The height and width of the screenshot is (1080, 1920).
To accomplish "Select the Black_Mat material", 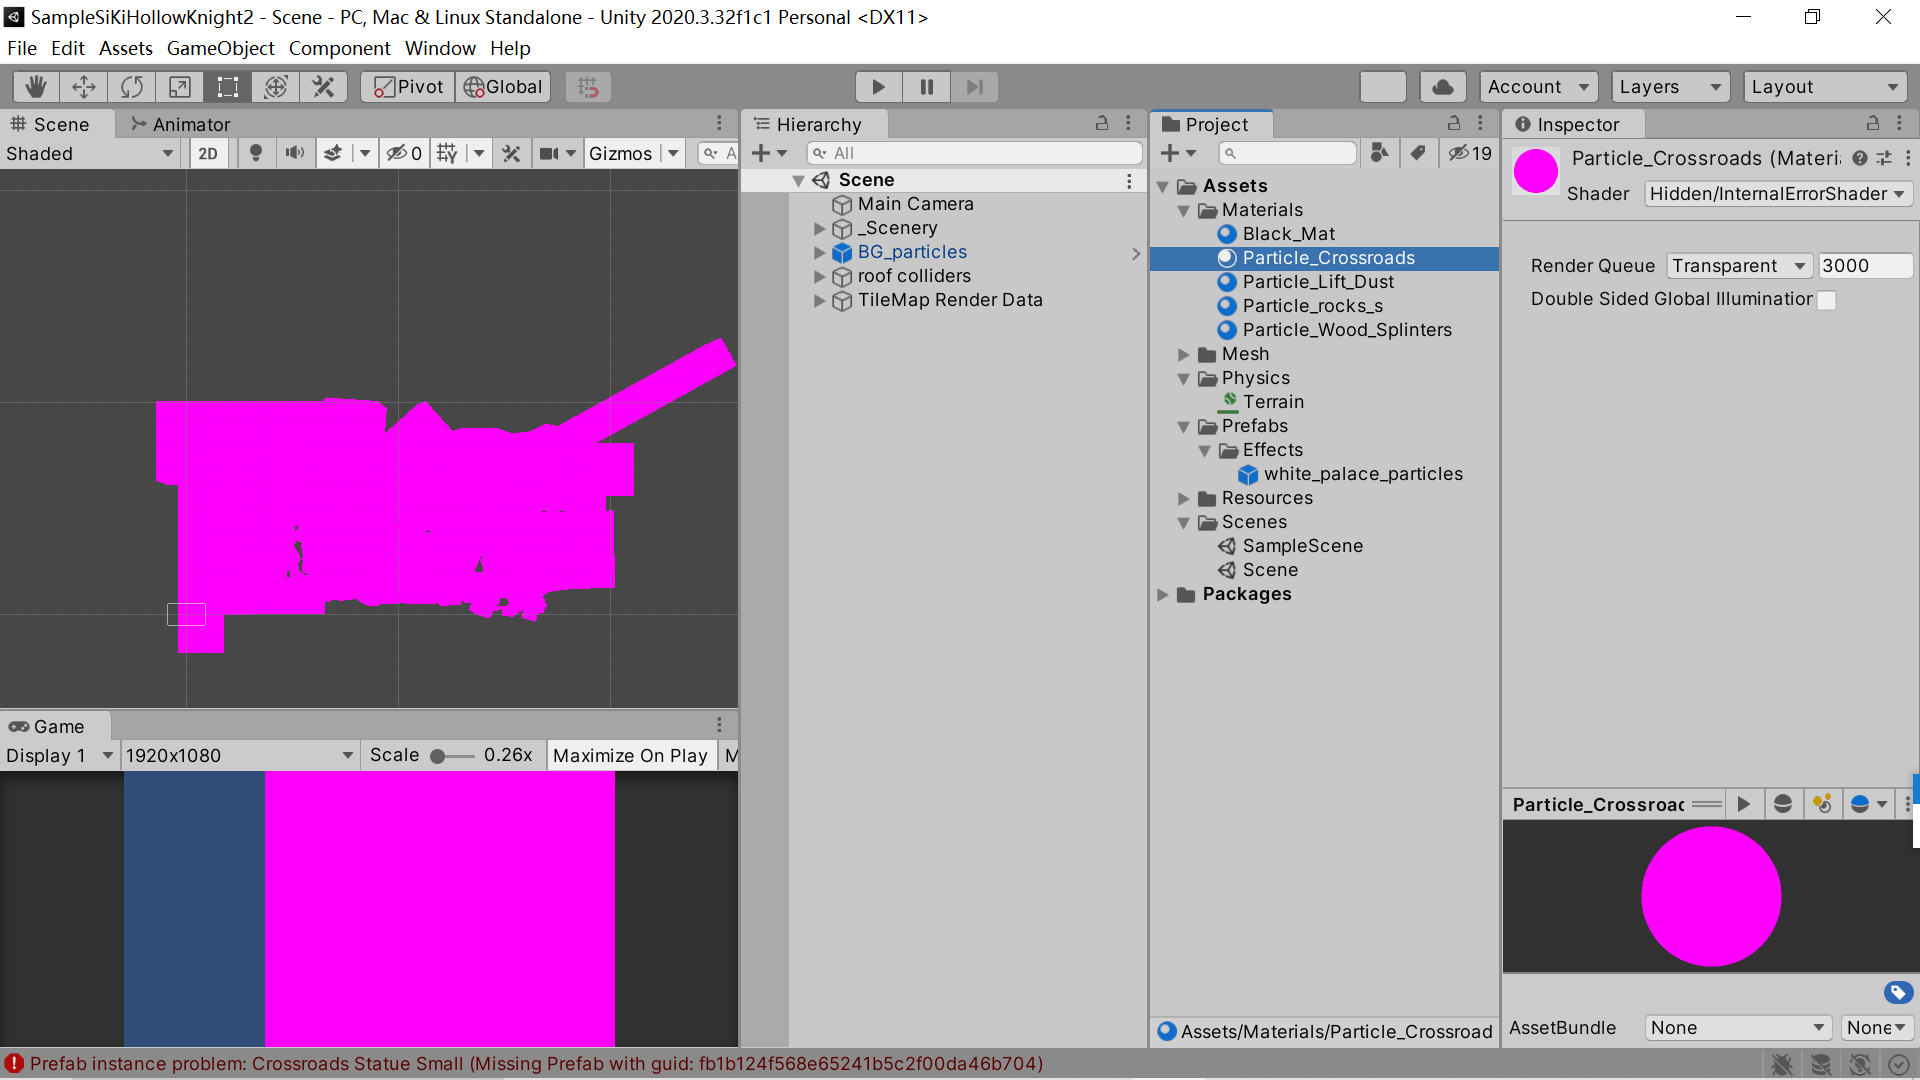I will click(x=1288, y=234).
